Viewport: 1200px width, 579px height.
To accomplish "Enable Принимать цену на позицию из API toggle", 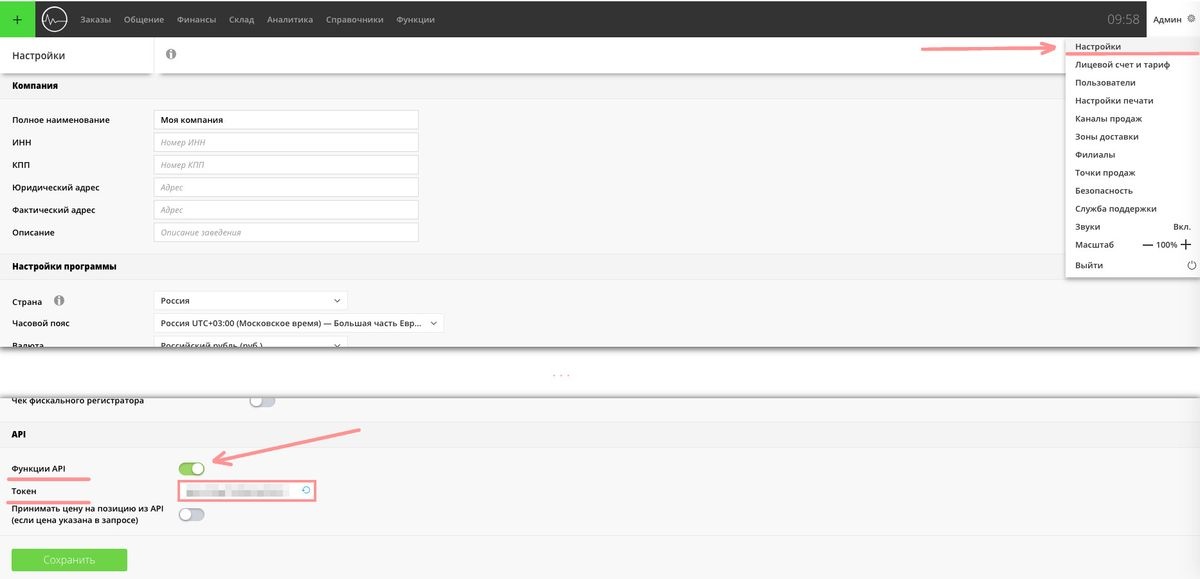I will (191, 514).
